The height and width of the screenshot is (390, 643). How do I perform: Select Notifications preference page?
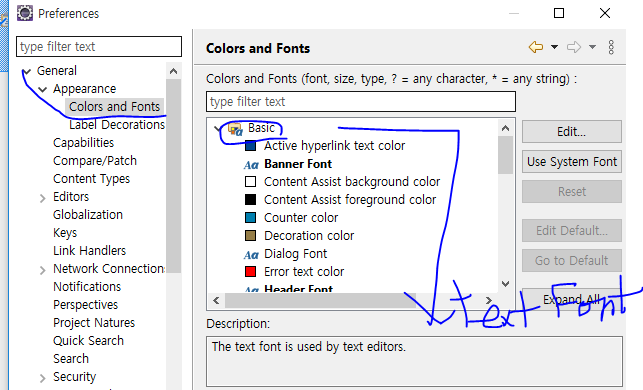[87, 287]
